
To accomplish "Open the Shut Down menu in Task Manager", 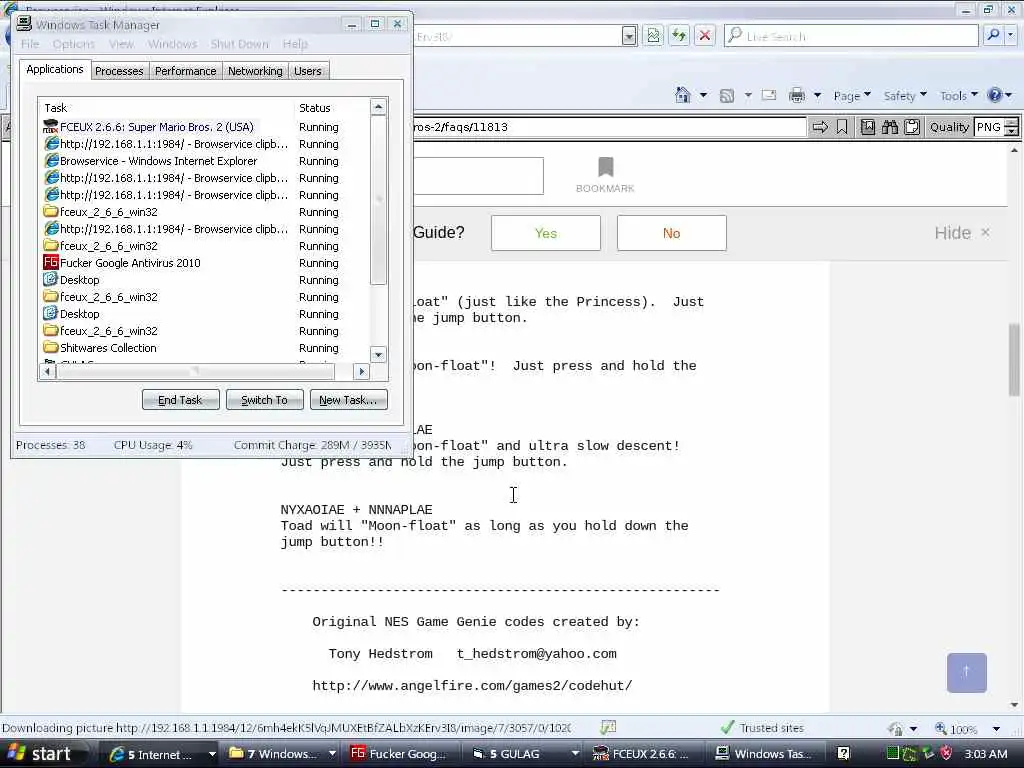I will [x=240, y=44].
